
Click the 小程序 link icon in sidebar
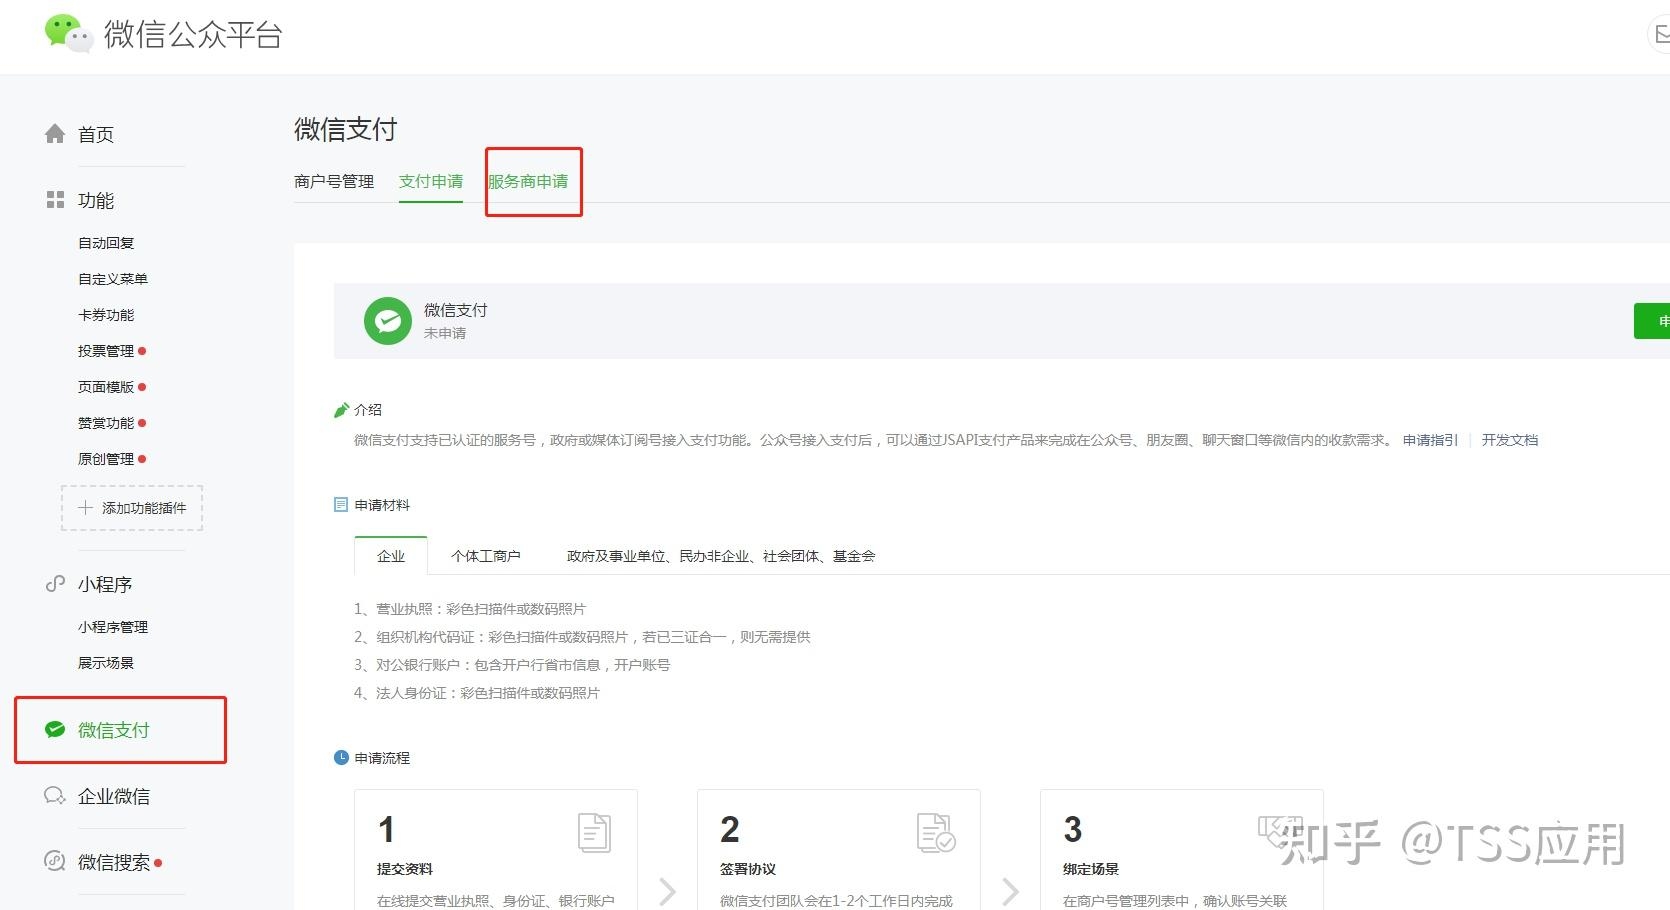click(54, 583)
